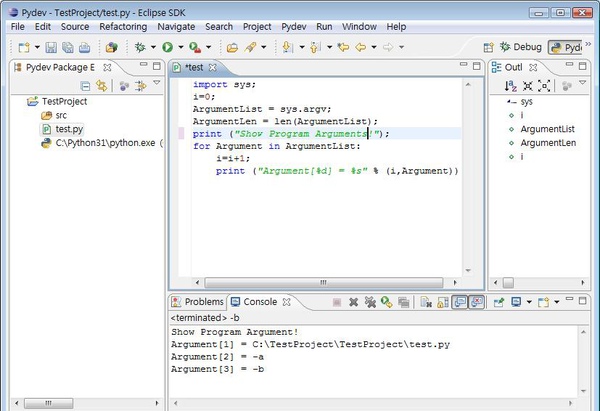The height and width of the screenshot is (411, 600).
Task: Click the Last Edit Location icon
Action: click(x=343, y=47)
